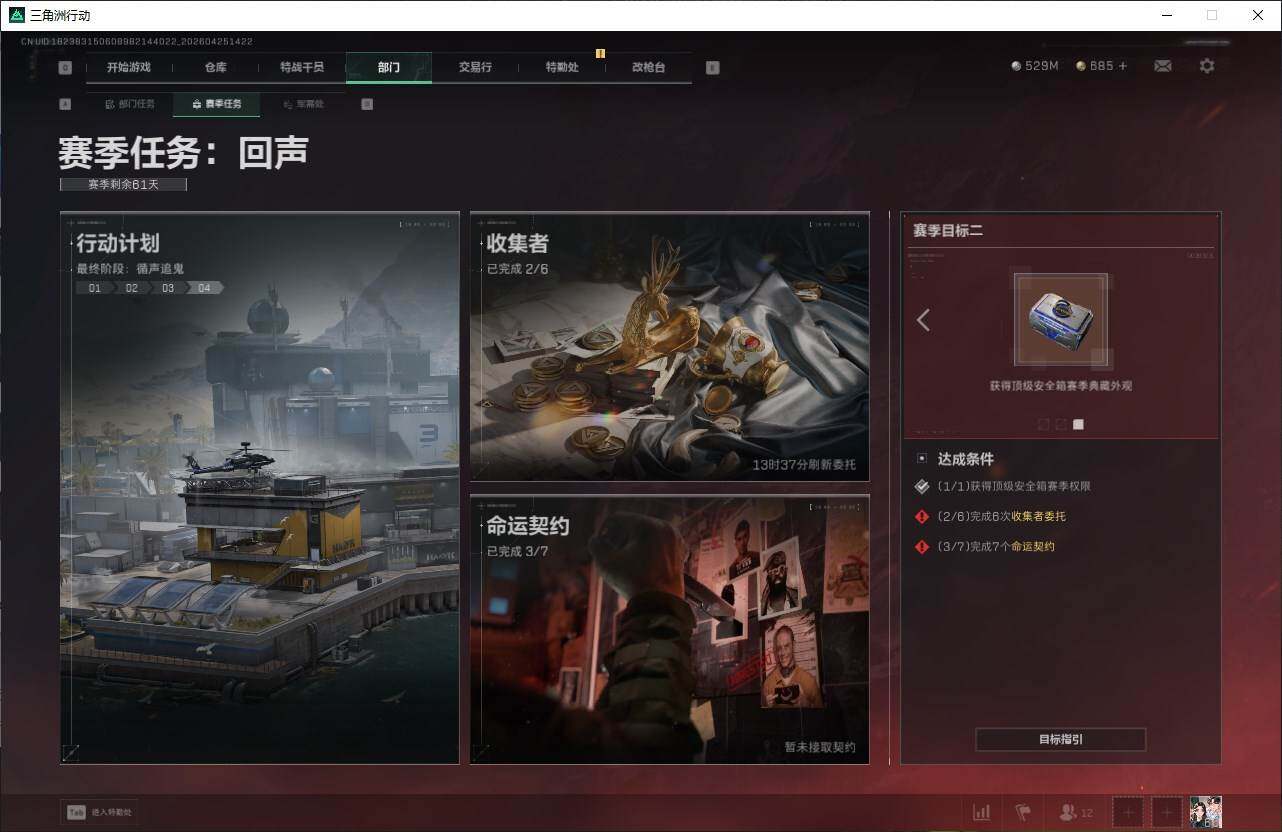Expand the 部门 navigation section
Viewport: 1282px width, 832px height.
pyautogui.click(x=388, y=67)
